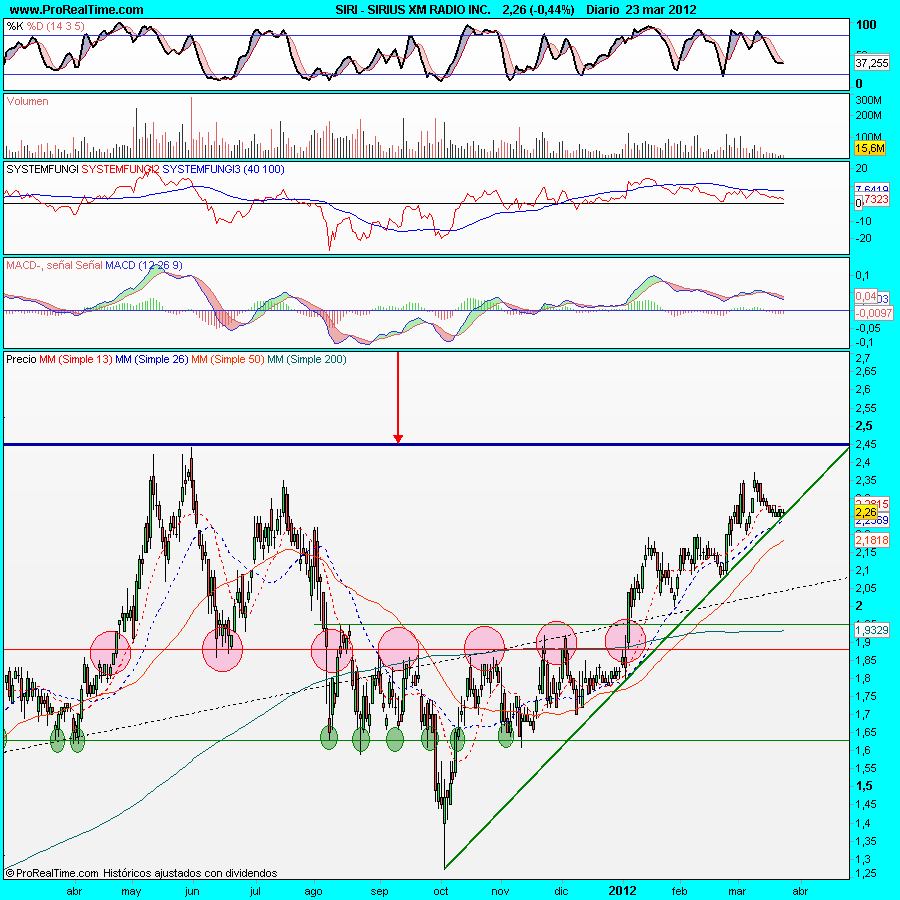
Task: Click the 0,1 MACD scale label at top
Action: [x=862, y=275]
